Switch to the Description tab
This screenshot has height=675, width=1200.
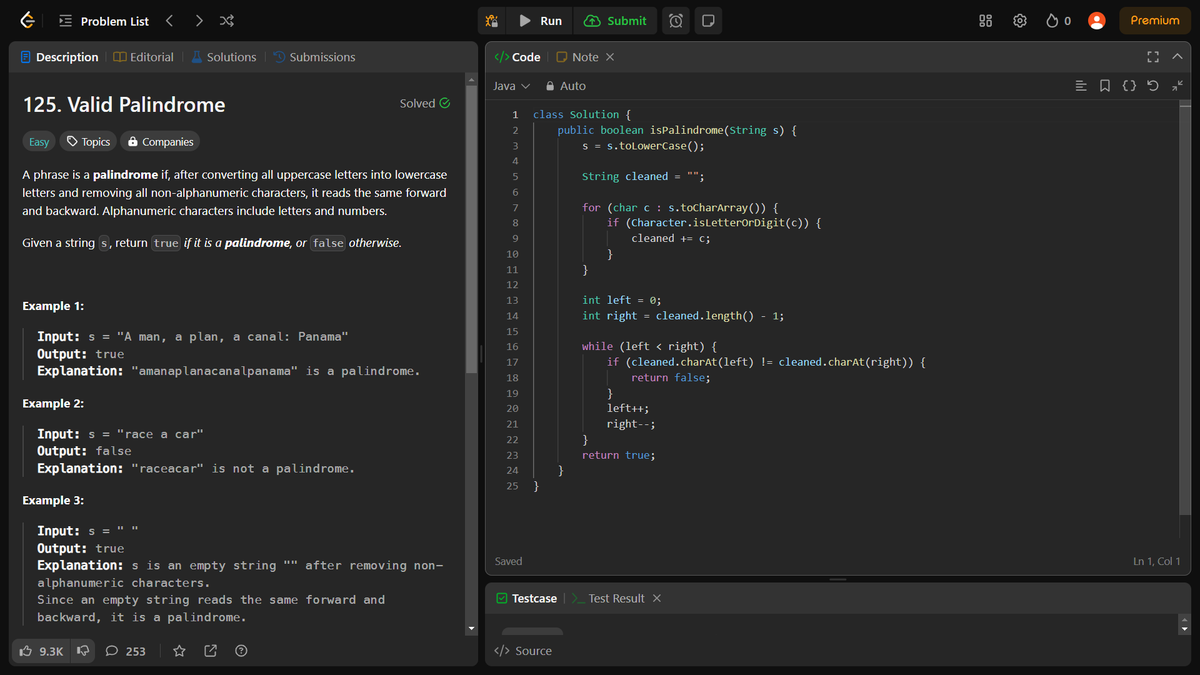59,57
